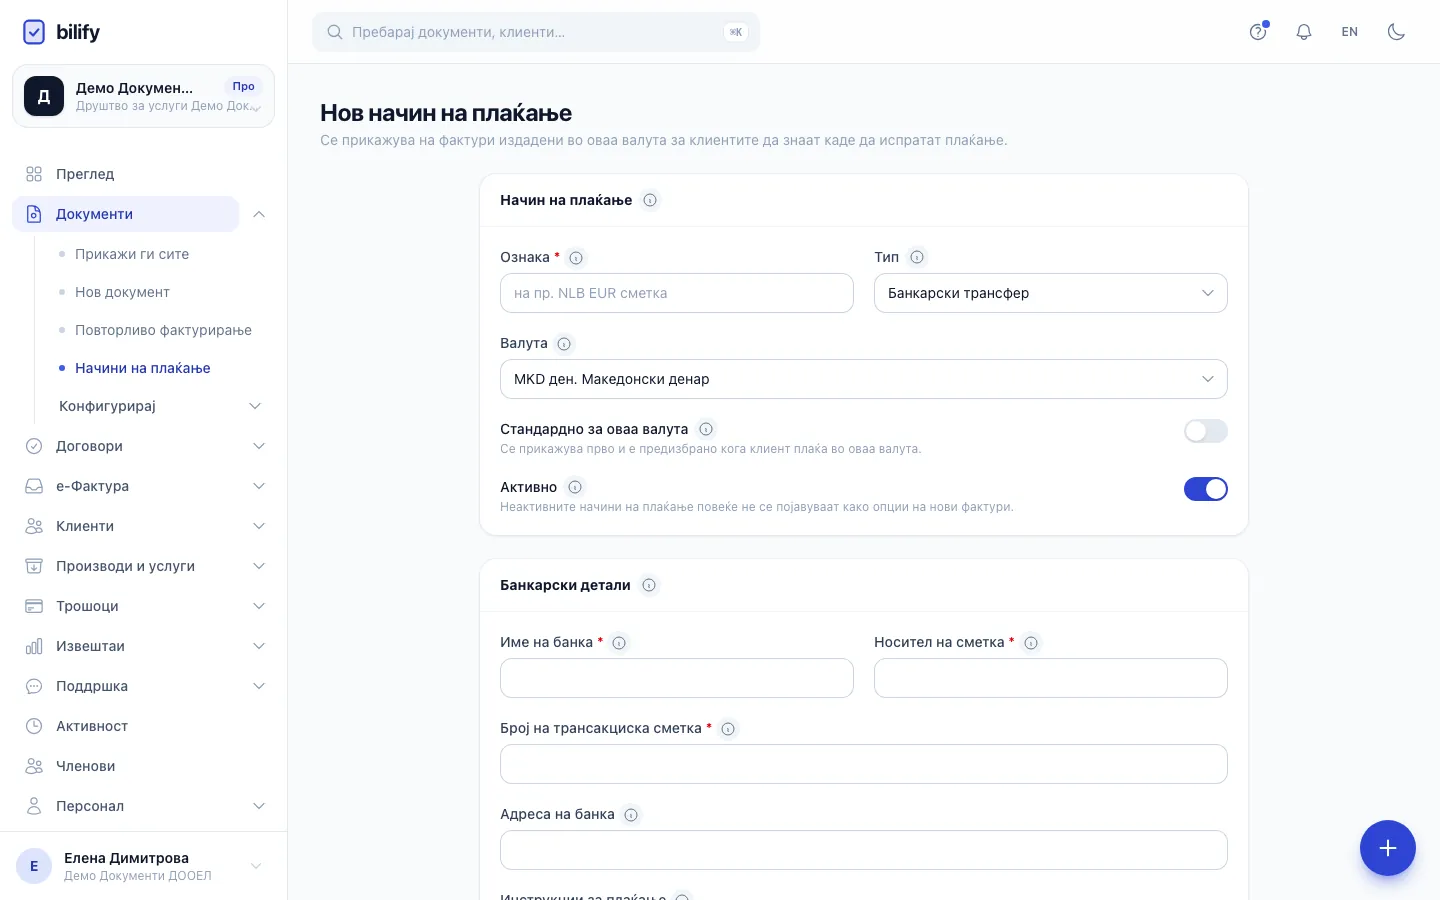Click the Носител на сметка input field
Image resolution: width=1440 pixels, height=900 pixels.
coord(1050,678)
